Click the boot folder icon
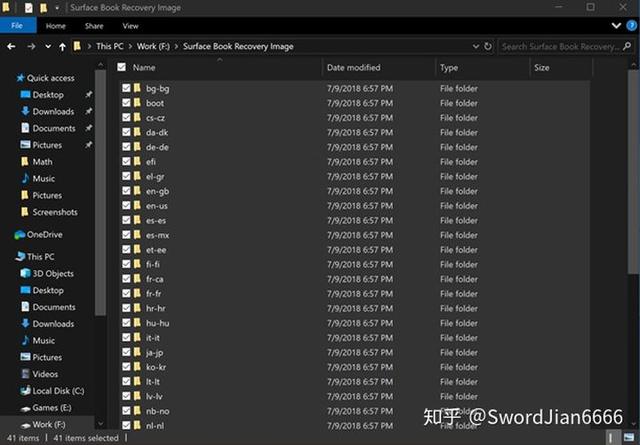 [137, 103]
